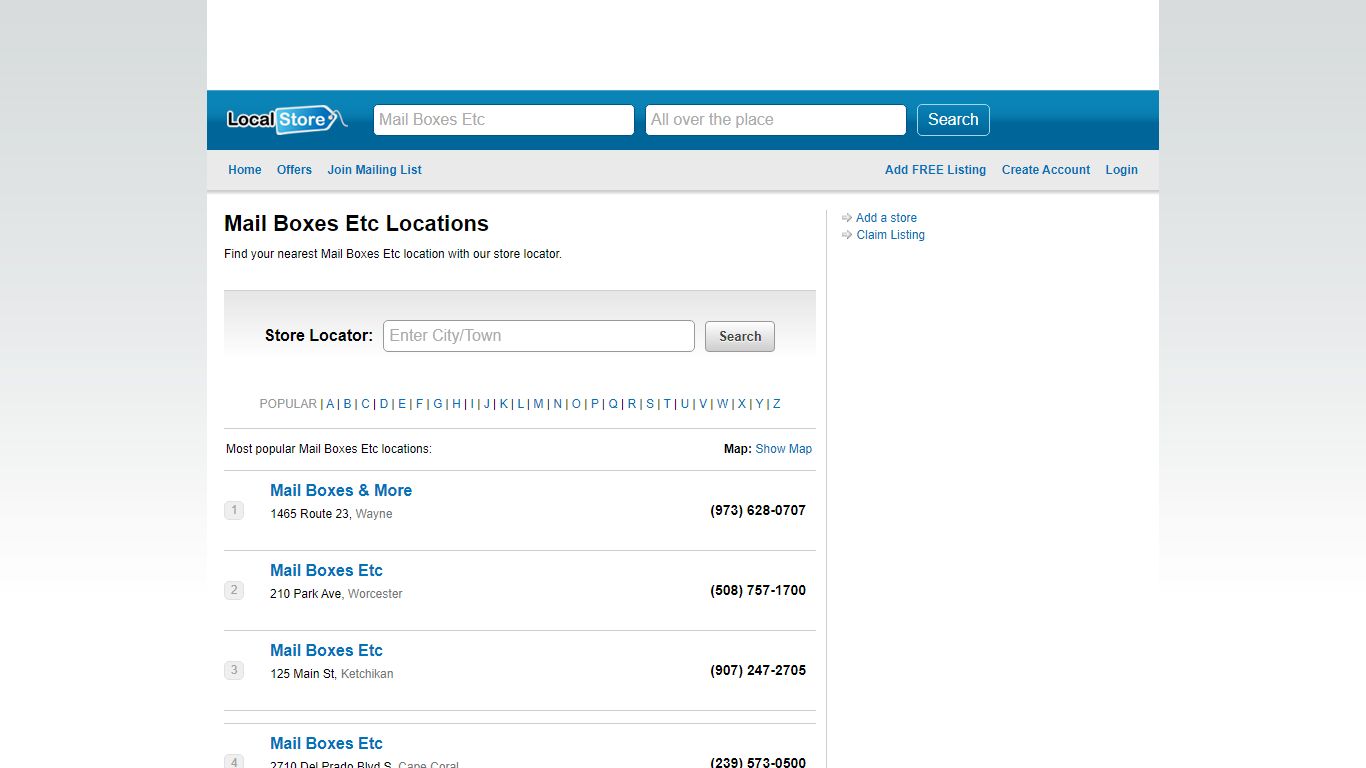Filter locations by letter T
1366x768 pixels.
(x=667, y=404)
